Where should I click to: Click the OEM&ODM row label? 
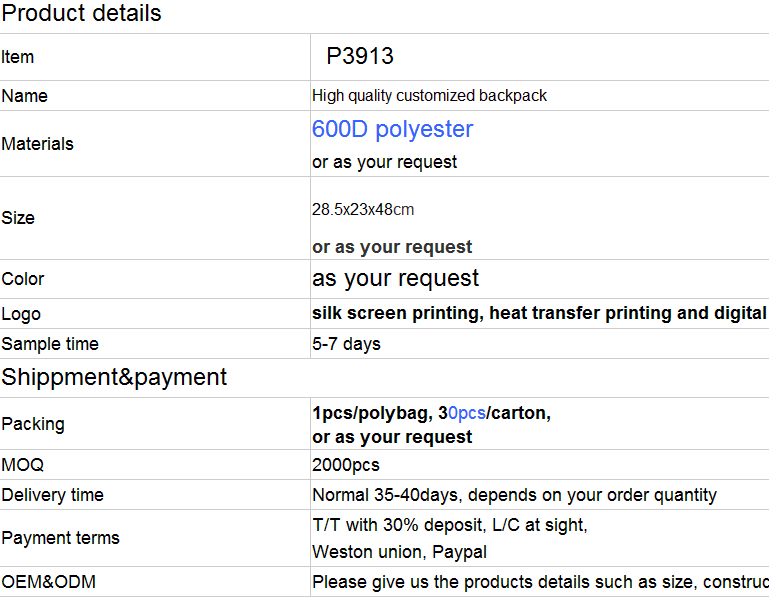pyautogui.click(x=48, y=582)
